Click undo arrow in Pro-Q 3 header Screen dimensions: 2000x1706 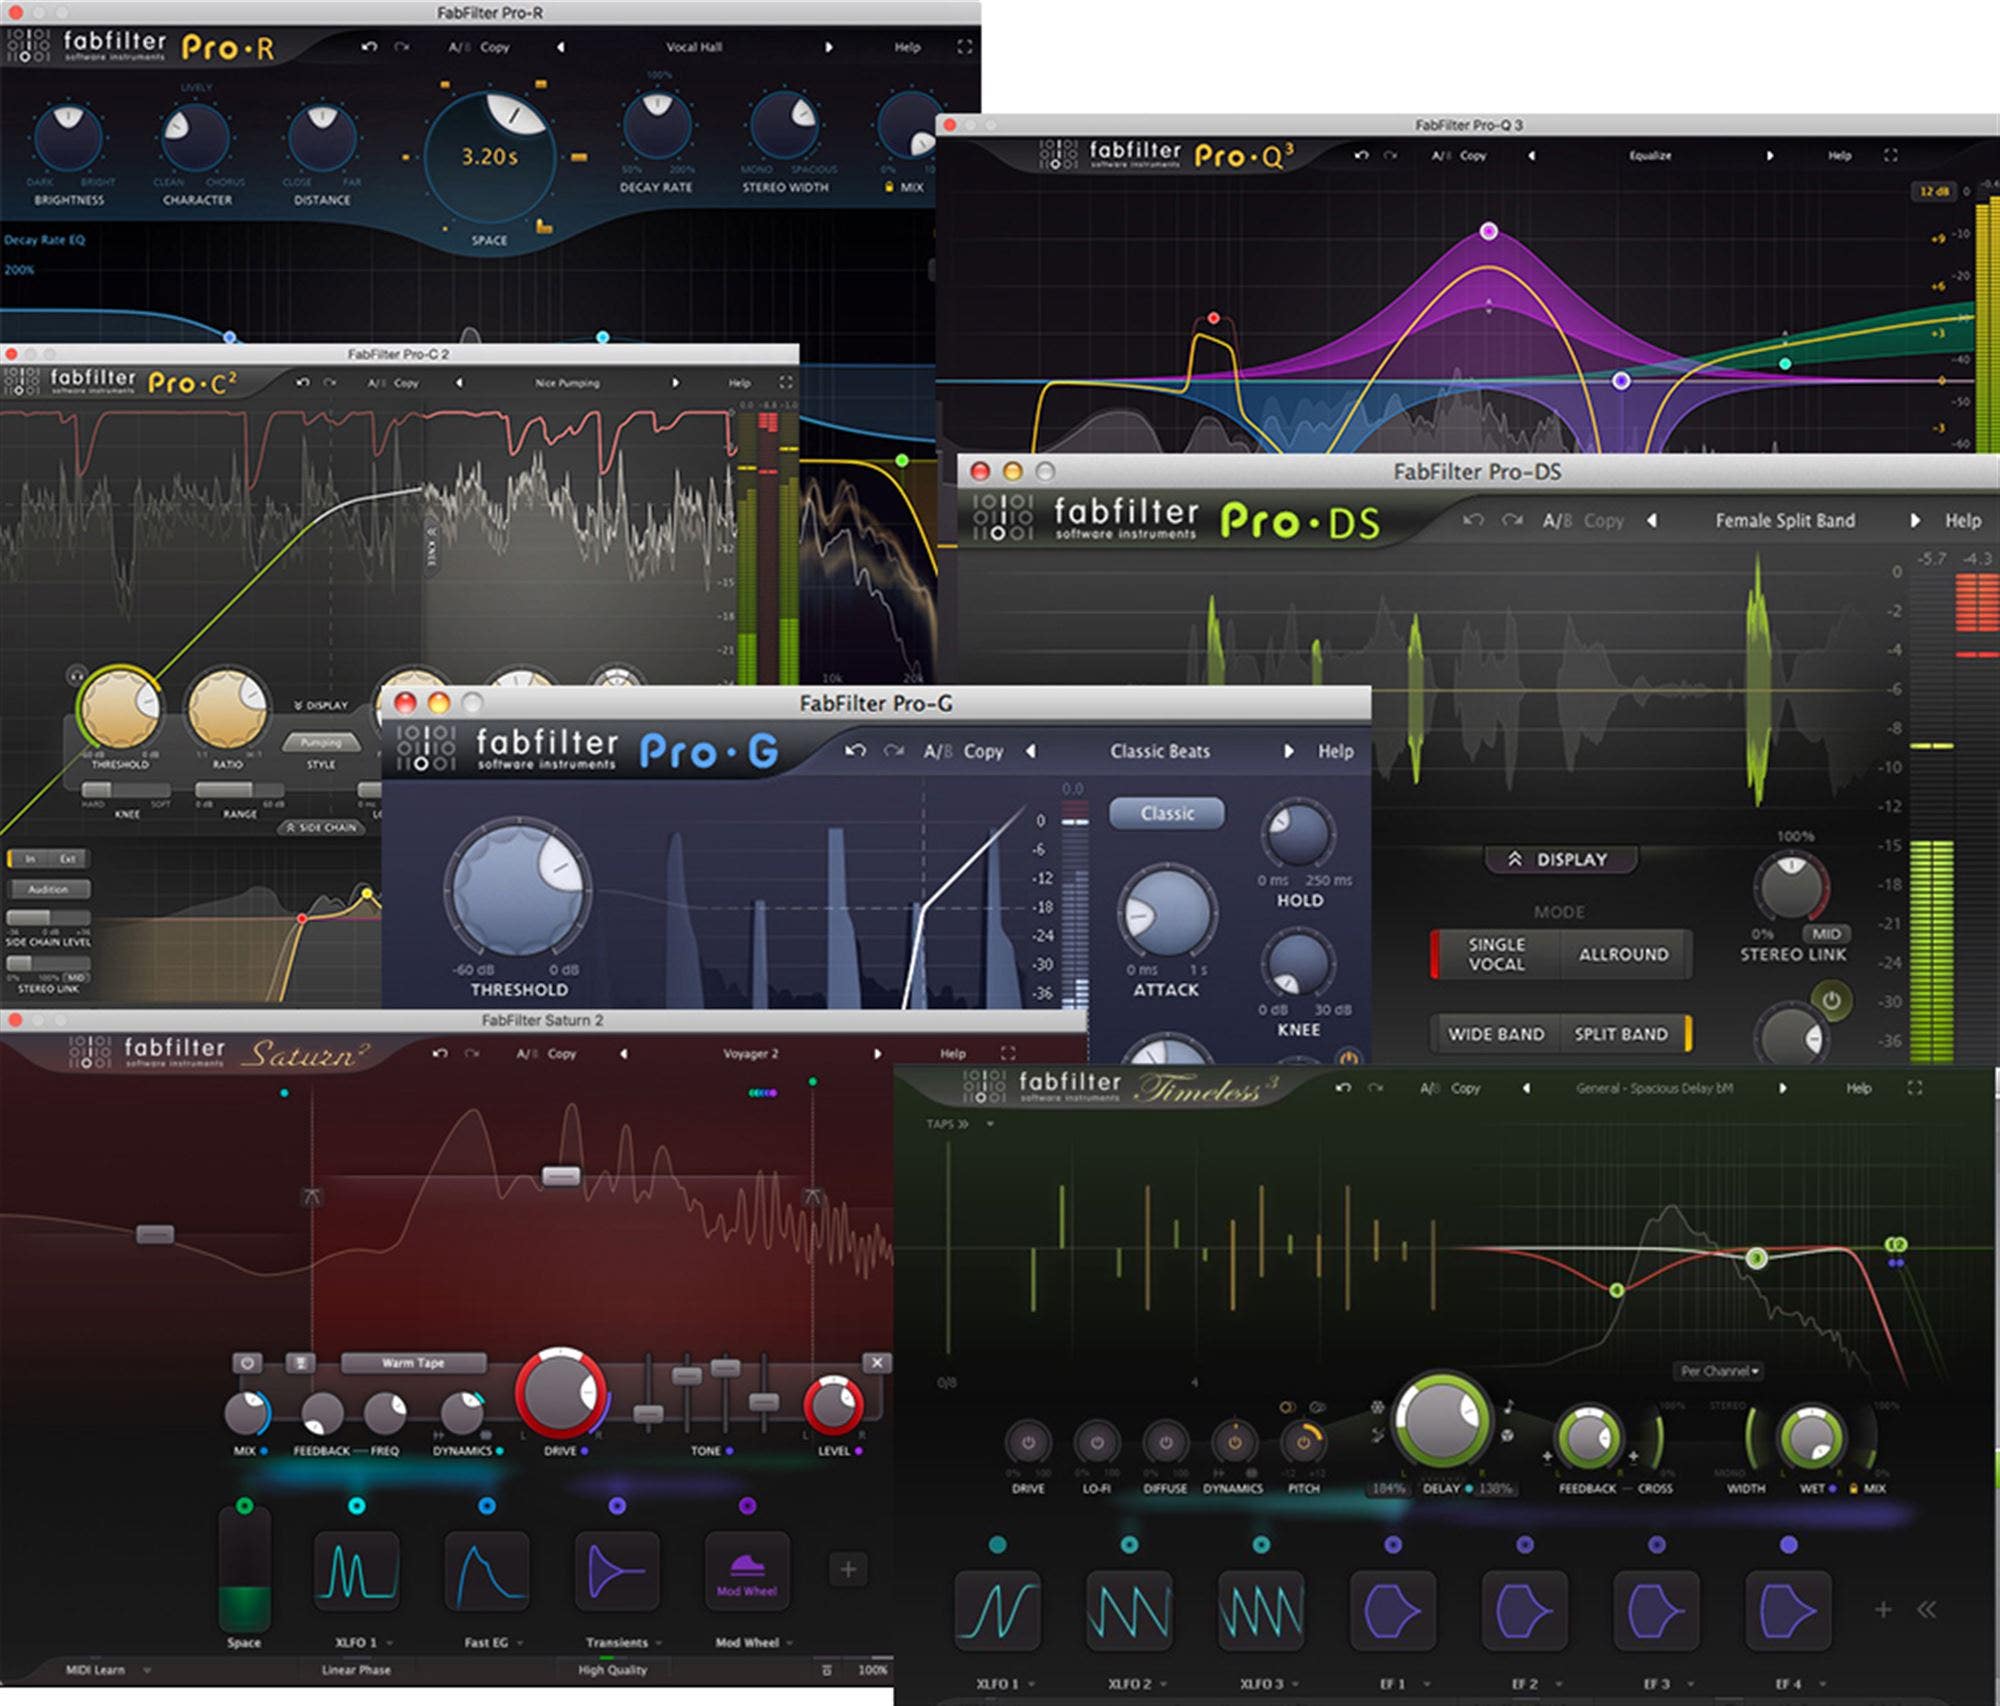(x=1361, y=155)
